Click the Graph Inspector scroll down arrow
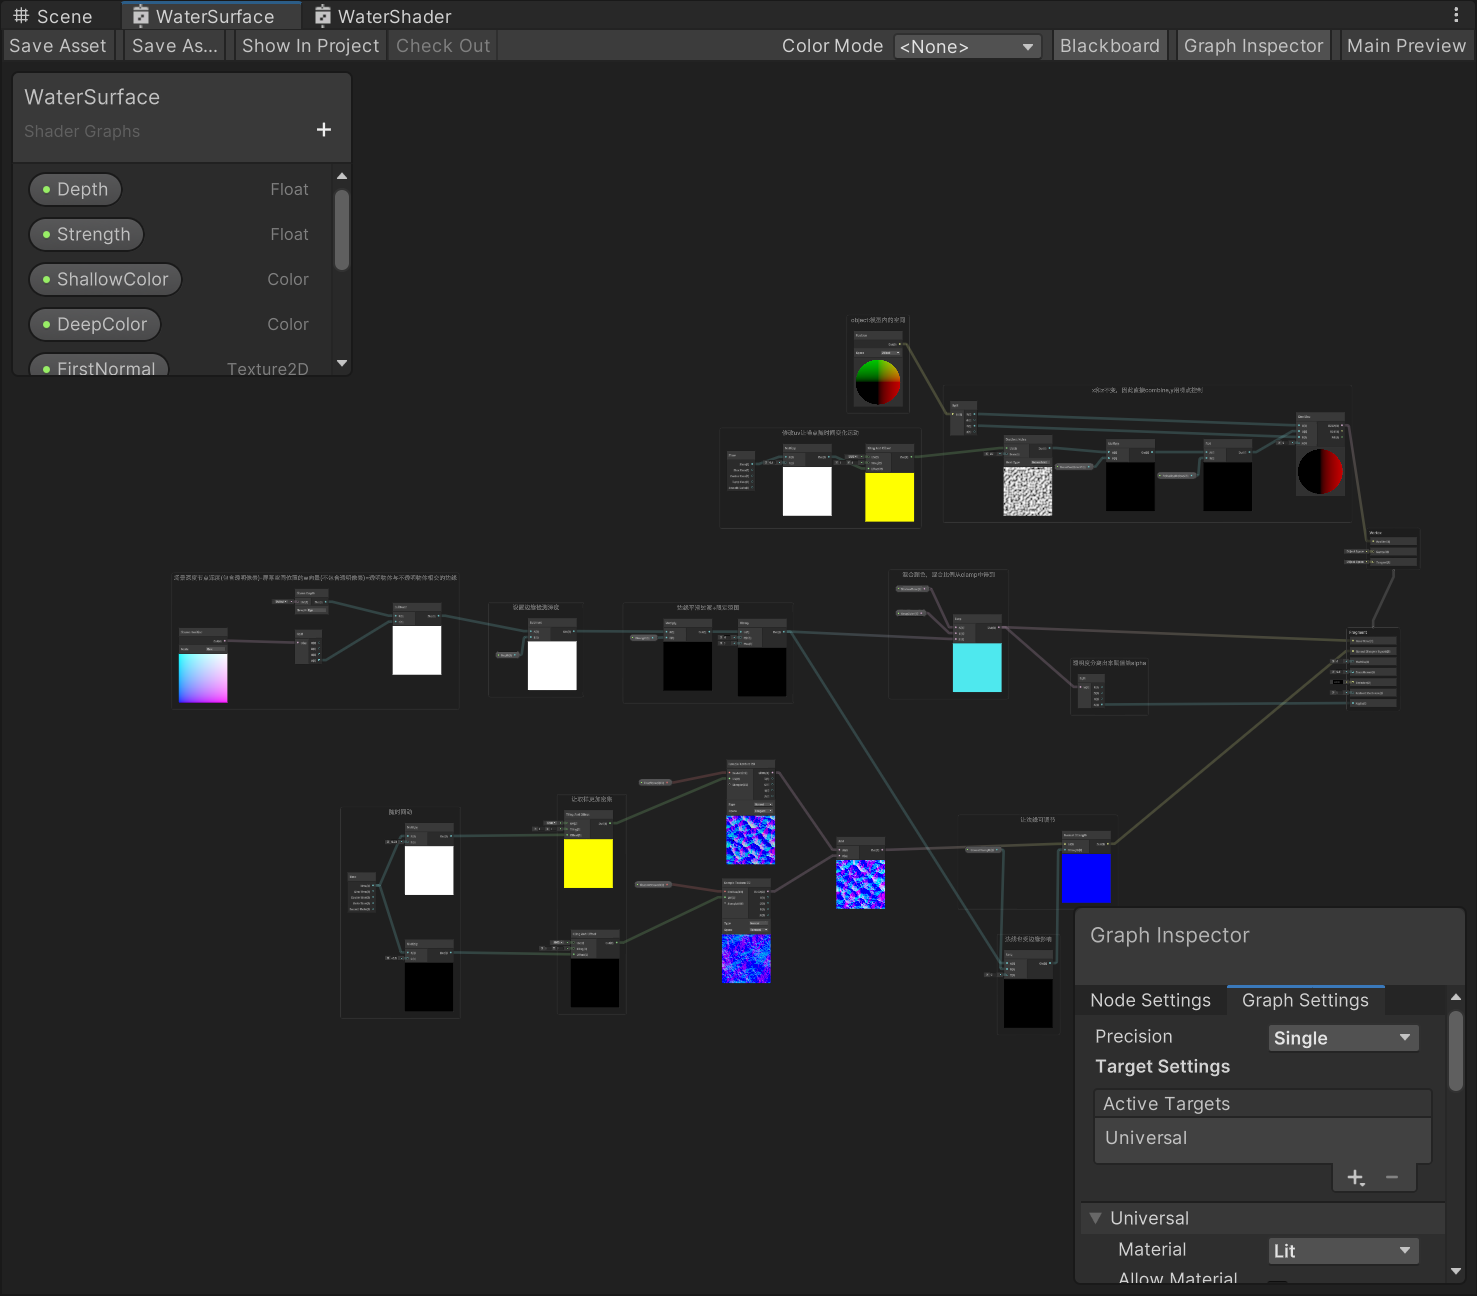This screenshot has width=1477, height=1296. point(1456,1271)
